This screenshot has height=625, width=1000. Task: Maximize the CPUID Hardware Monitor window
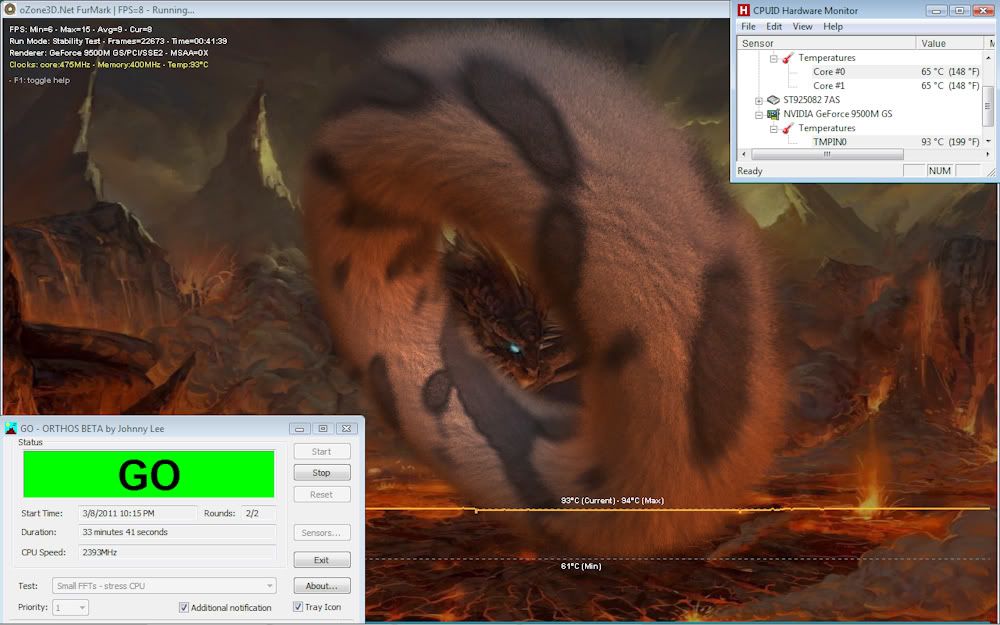(959, 10)
